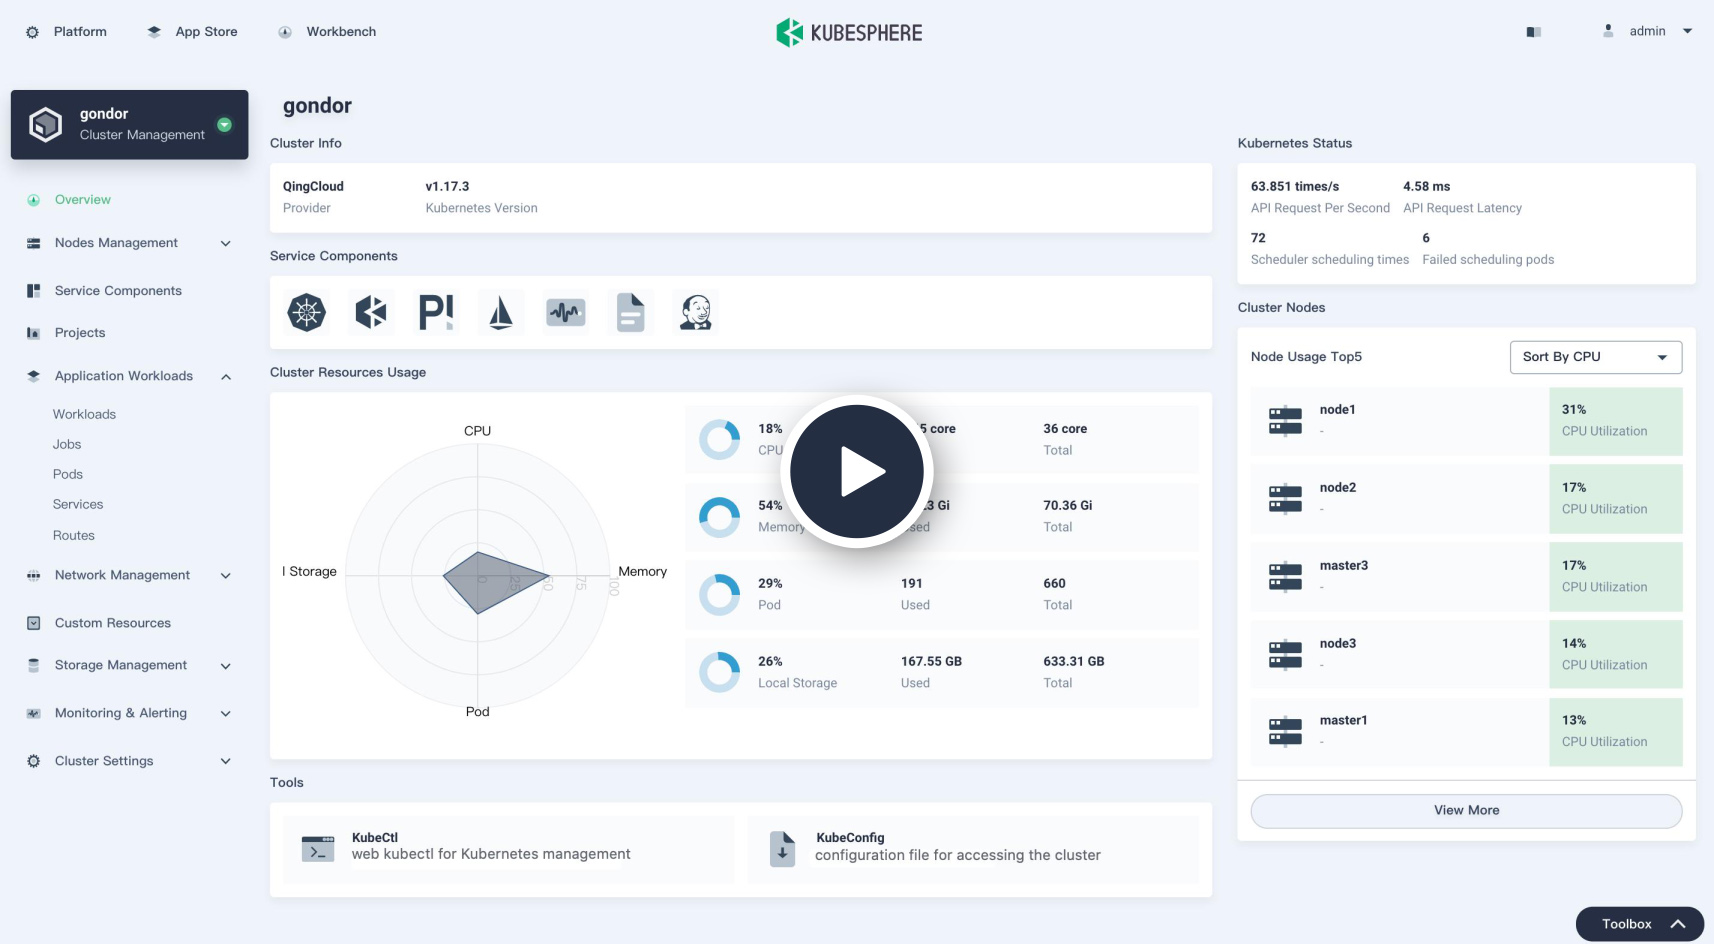Click the v1.17.3 Kubernetes version text
The height and width of the screenshot is (944, 1714).
[447, 187]
